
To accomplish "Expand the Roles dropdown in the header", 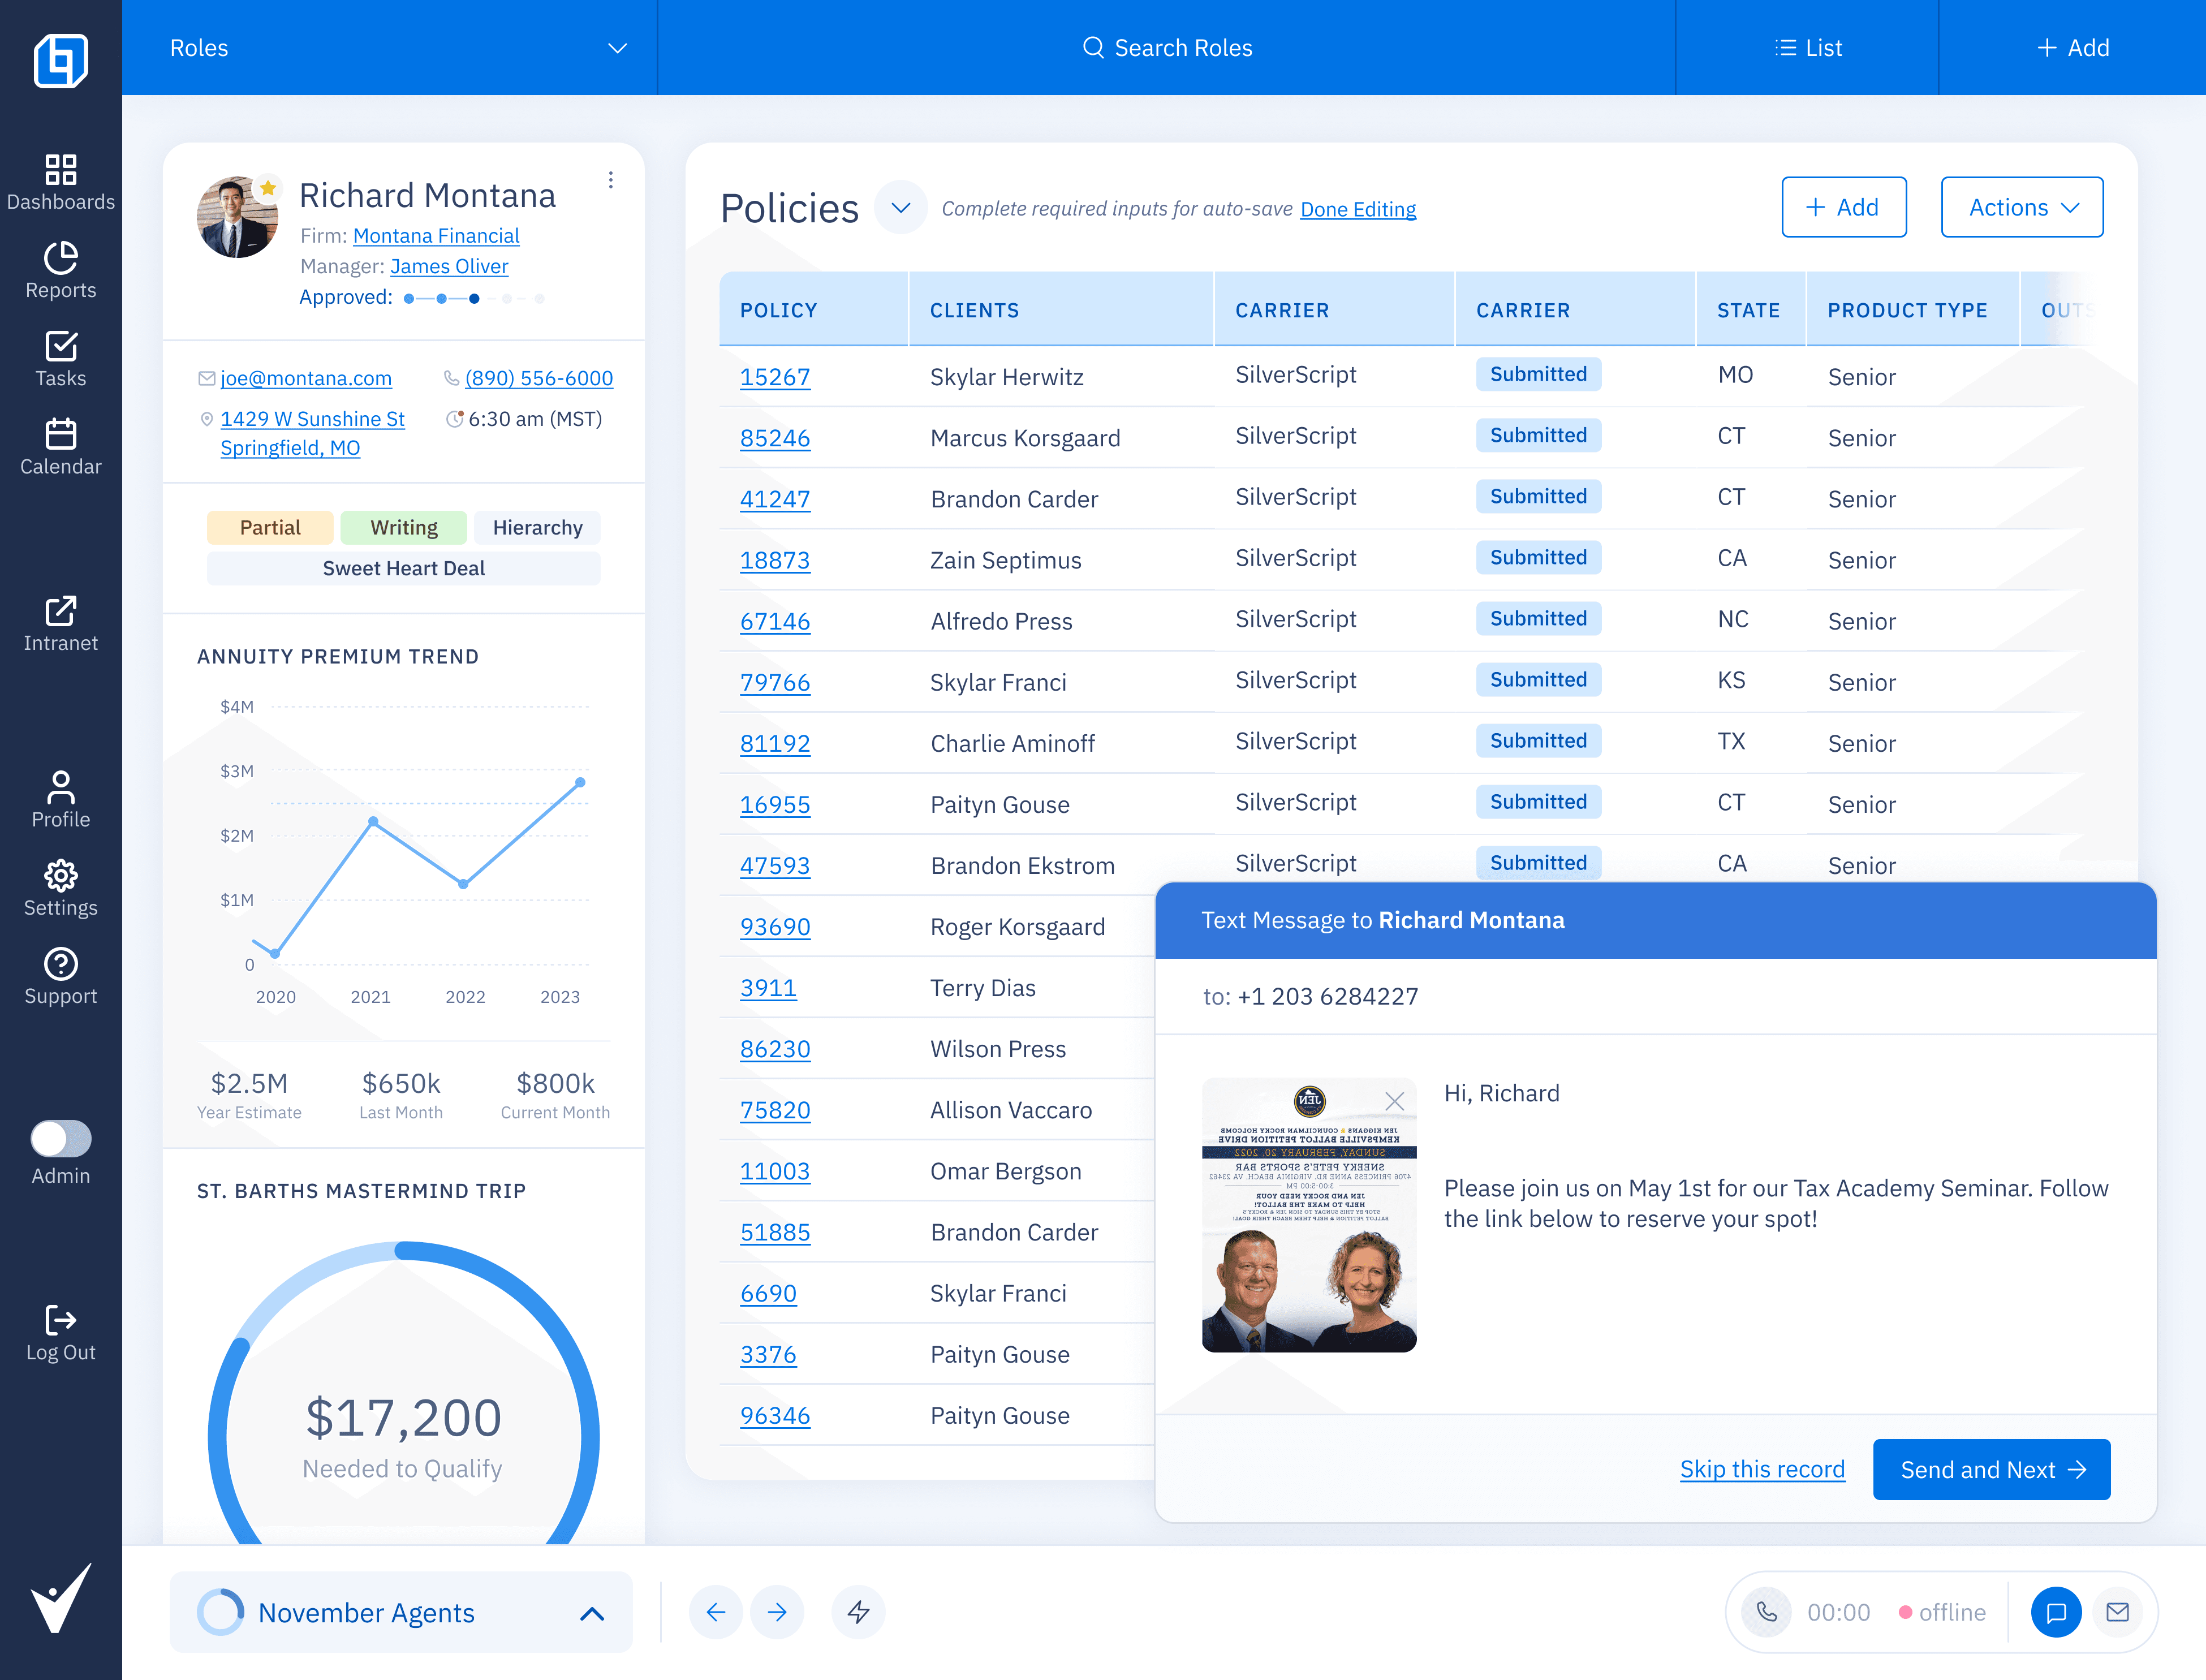I will pos(617,48).
